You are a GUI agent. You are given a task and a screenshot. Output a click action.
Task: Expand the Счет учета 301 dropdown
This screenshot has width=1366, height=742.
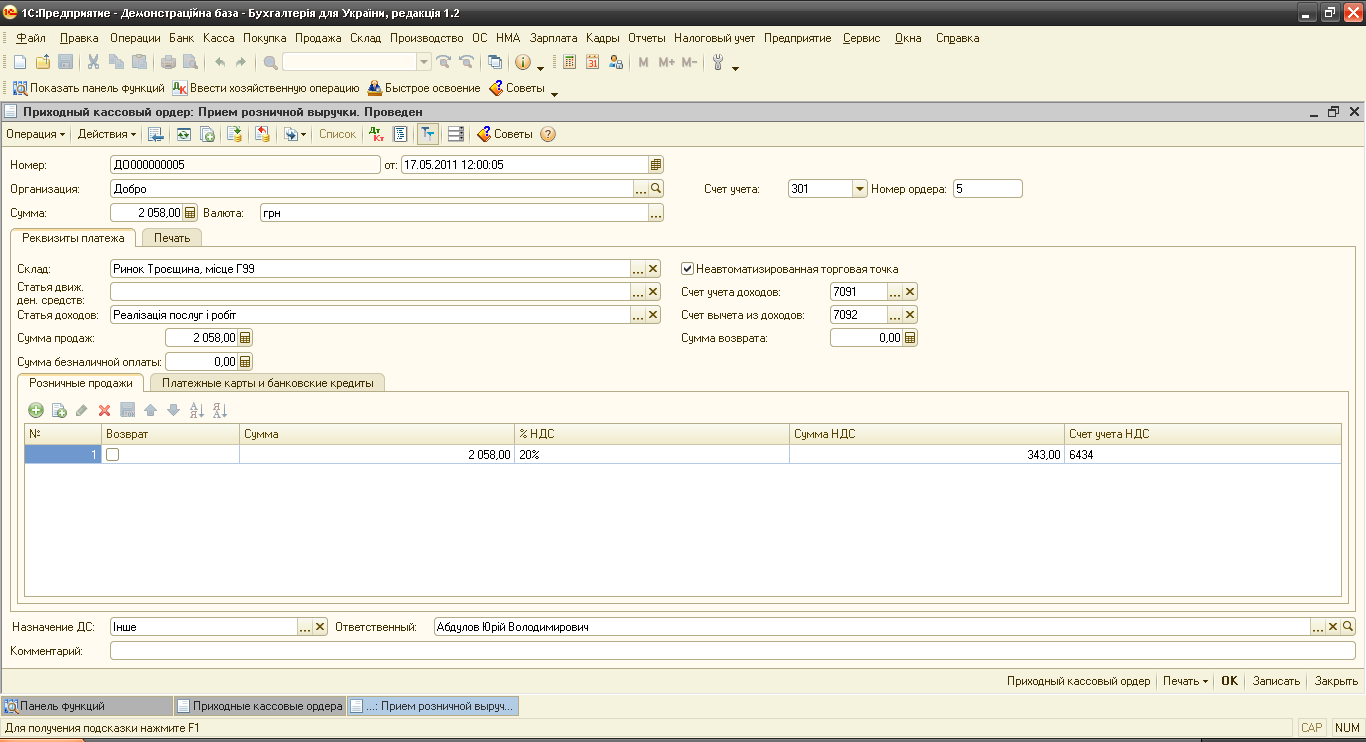click(859, 189)
